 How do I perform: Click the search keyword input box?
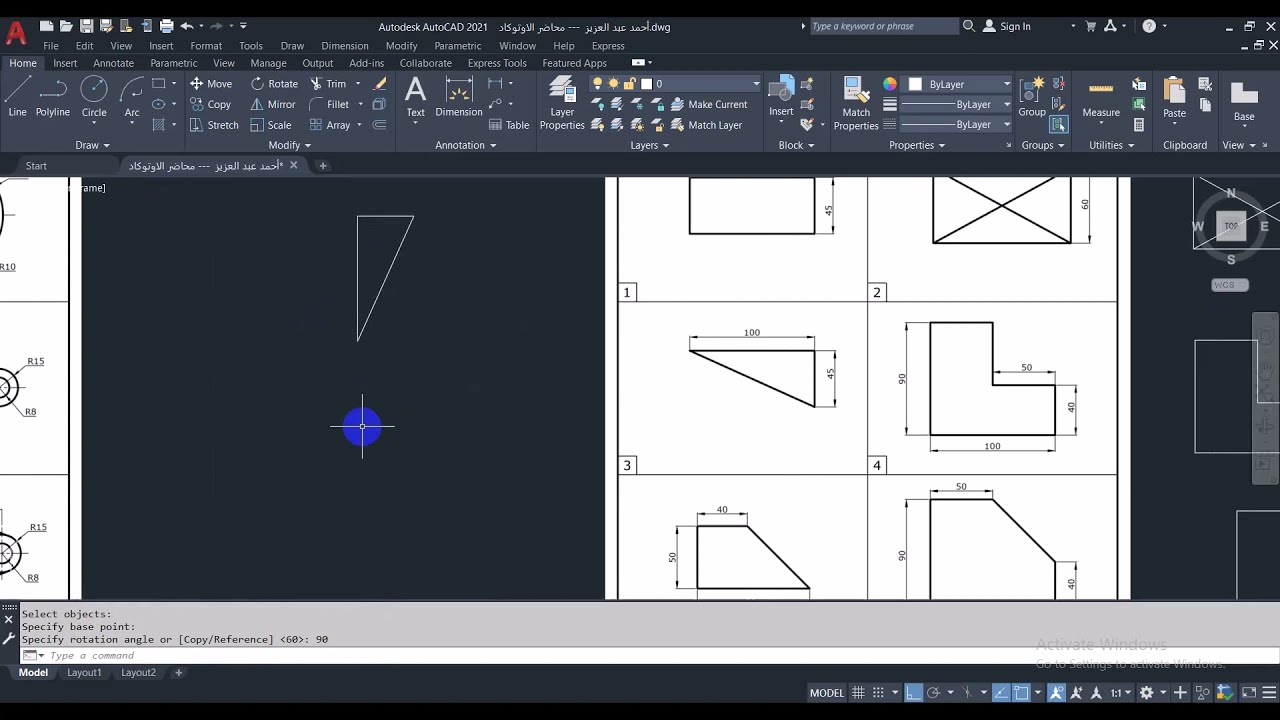click(x=884, y=27)
